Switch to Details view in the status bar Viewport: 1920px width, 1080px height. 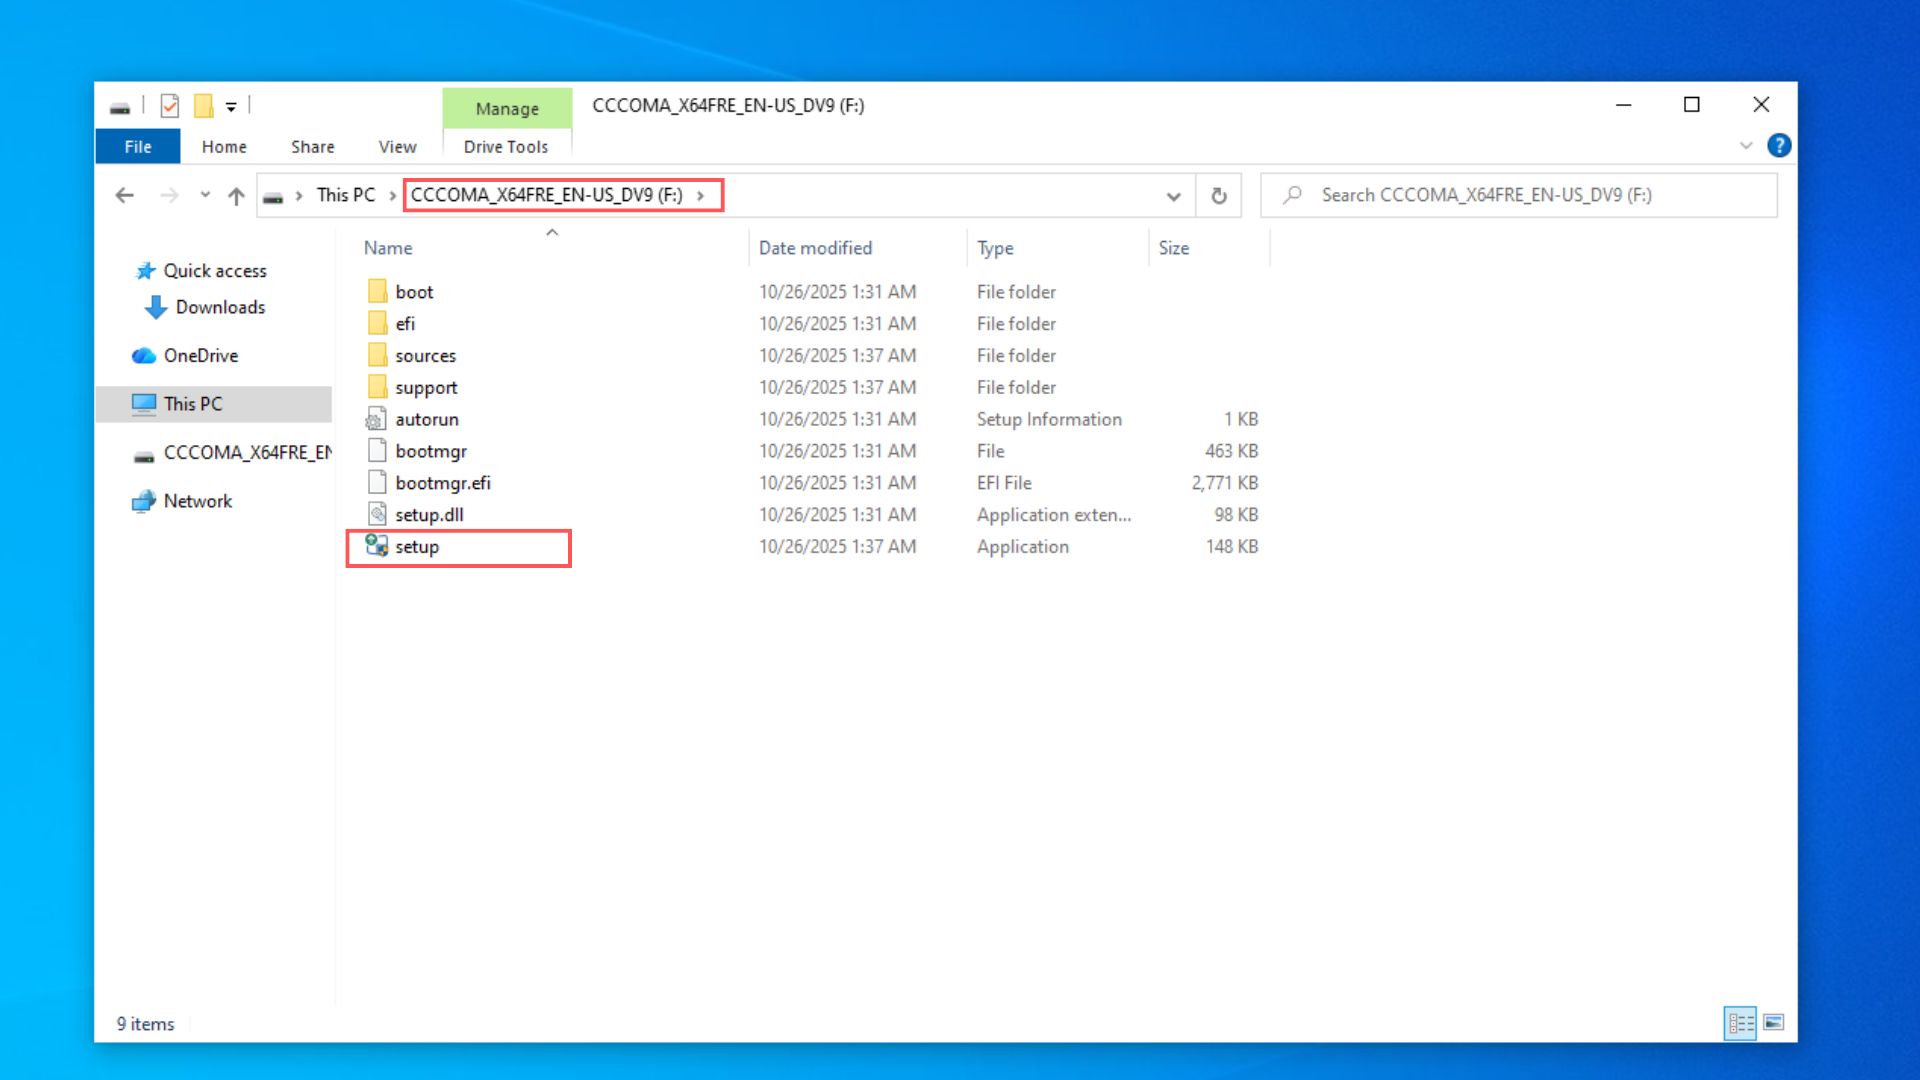tap(1740, 1023)
